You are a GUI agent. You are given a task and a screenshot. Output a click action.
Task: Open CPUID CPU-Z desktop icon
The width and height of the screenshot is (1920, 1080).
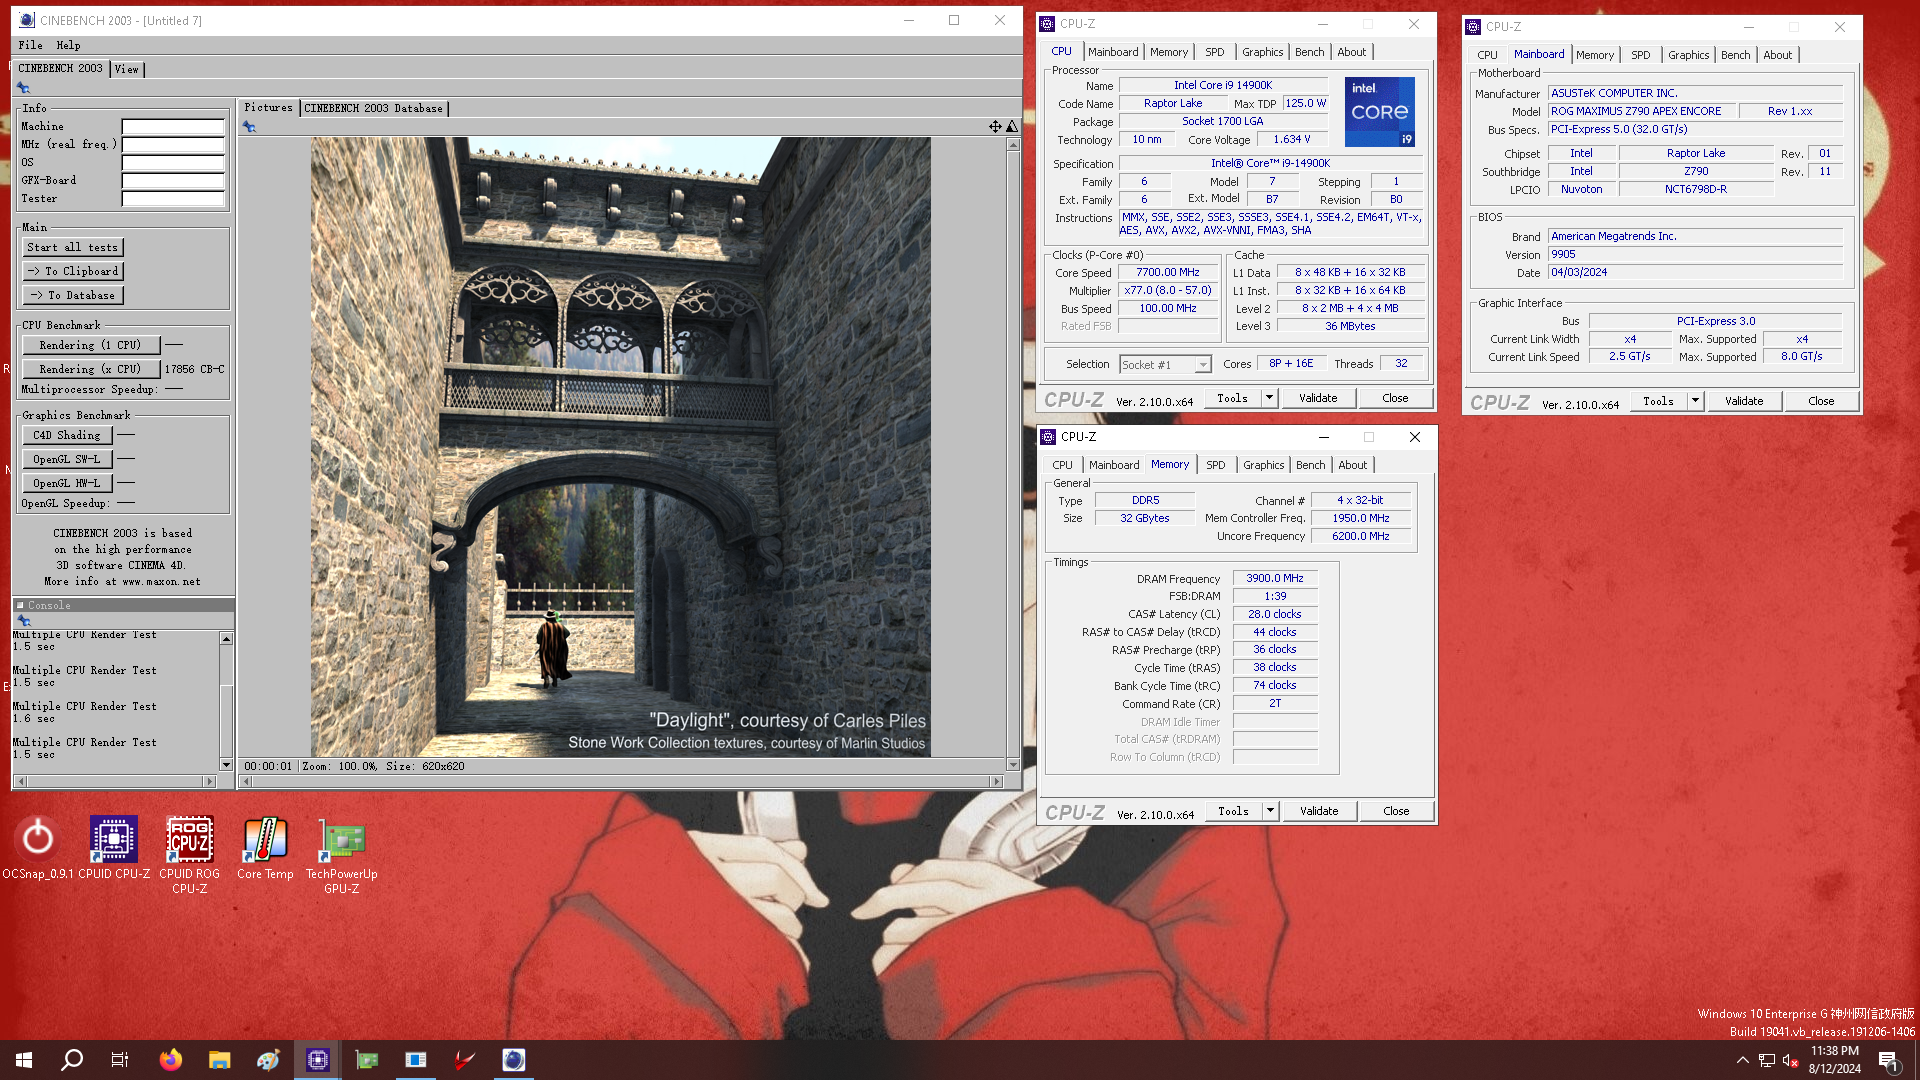tap(114, 848)
